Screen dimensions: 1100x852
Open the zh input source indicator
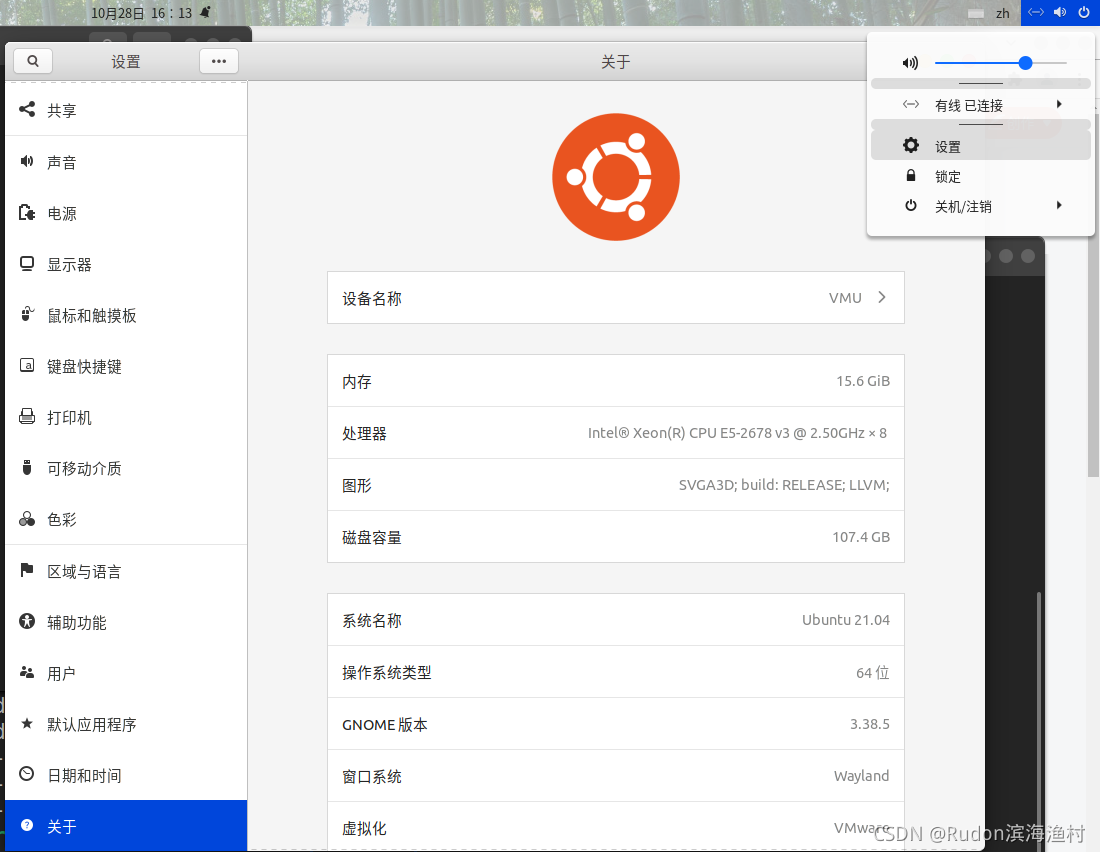(x=1002, y=13)
